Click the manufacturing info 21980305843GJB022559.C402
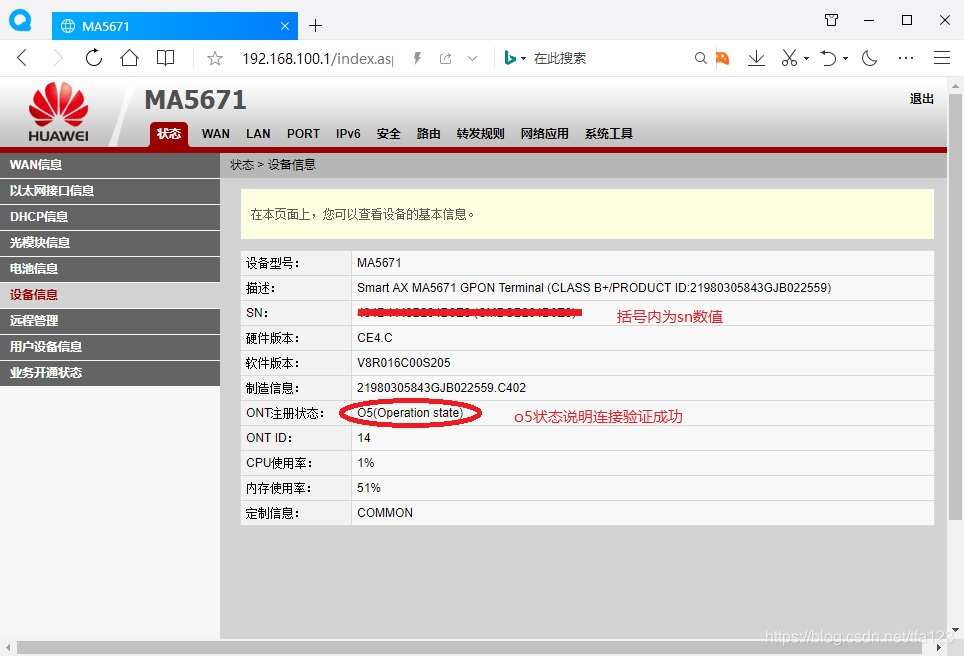Image resolution: width=964 pixels, height=656 pixels. [441, 388]
